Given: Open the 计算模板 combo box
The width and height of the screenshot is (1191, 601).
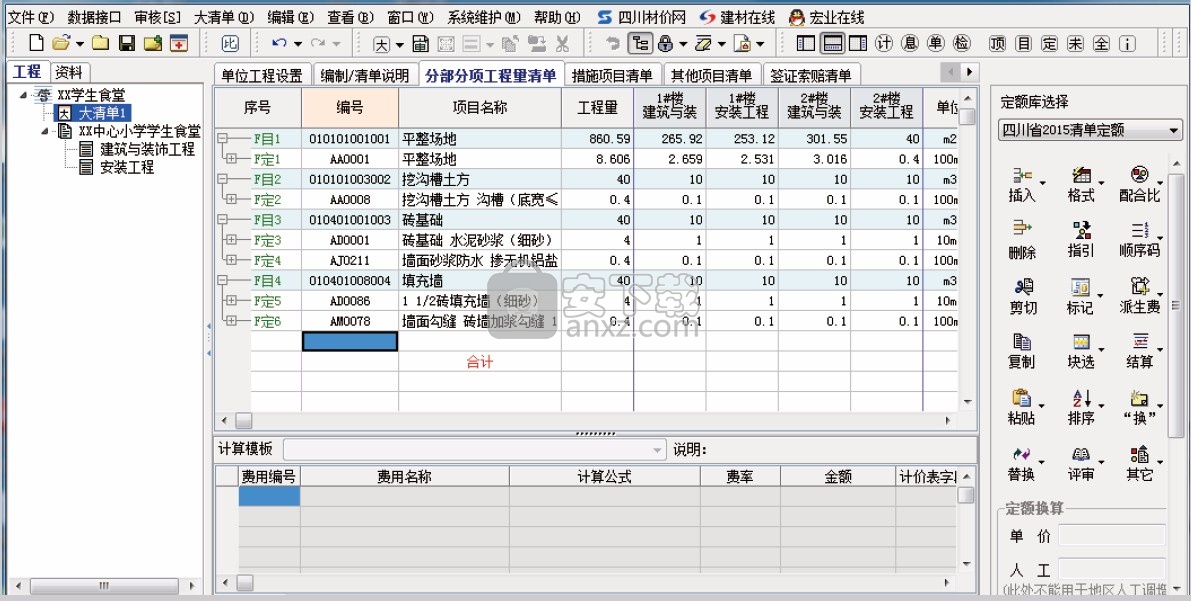Looking at the screenshot, I should tap(475, 450).
